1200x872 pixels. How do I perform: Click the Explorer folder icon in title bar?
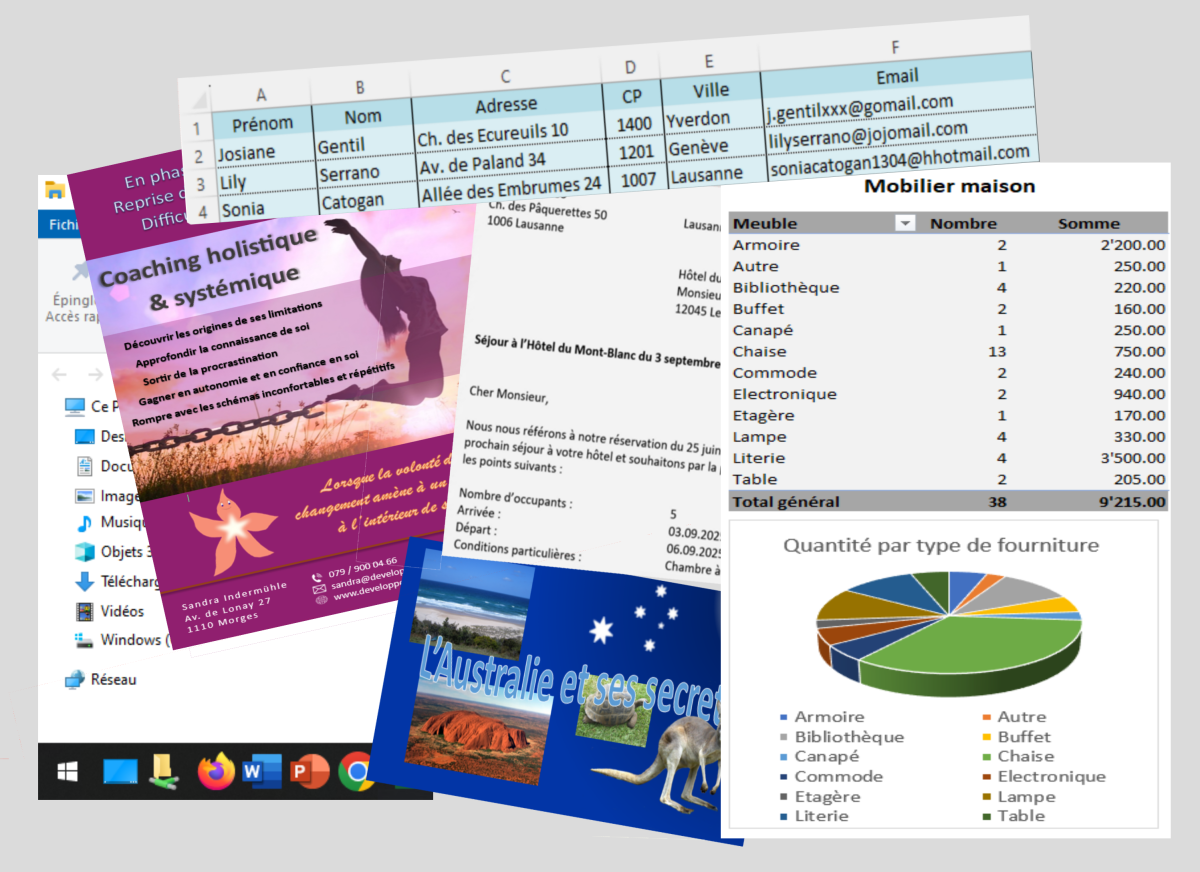pyautogui.click(x=55, y=191)
